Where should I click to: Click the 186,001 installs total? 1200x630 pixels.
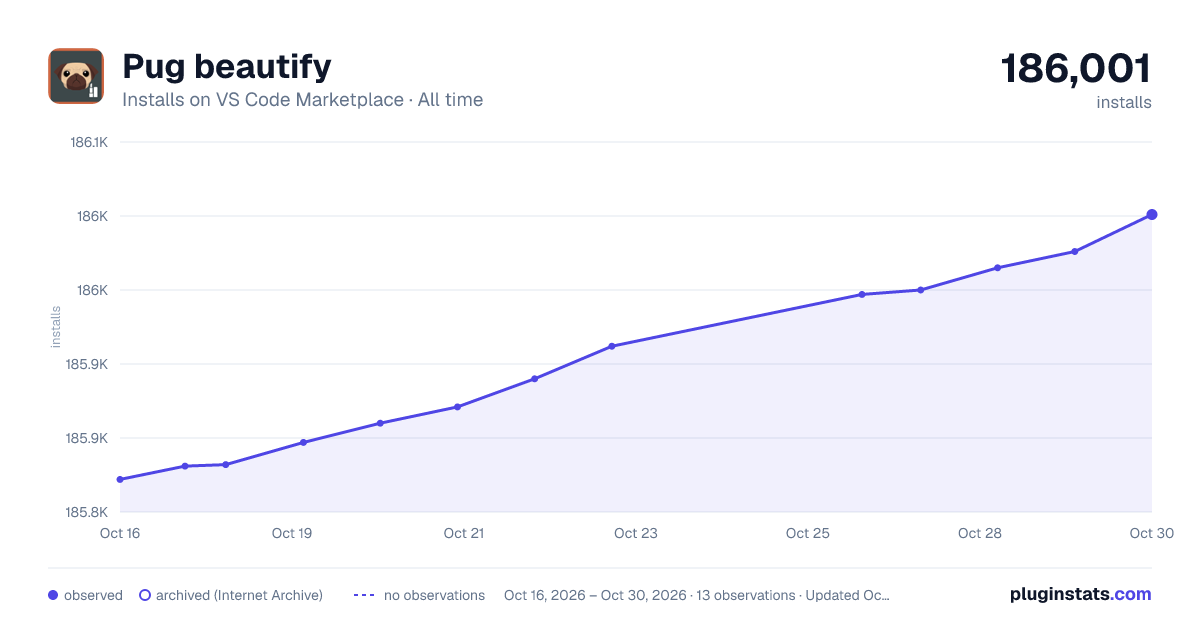[x=1076, y=69]
